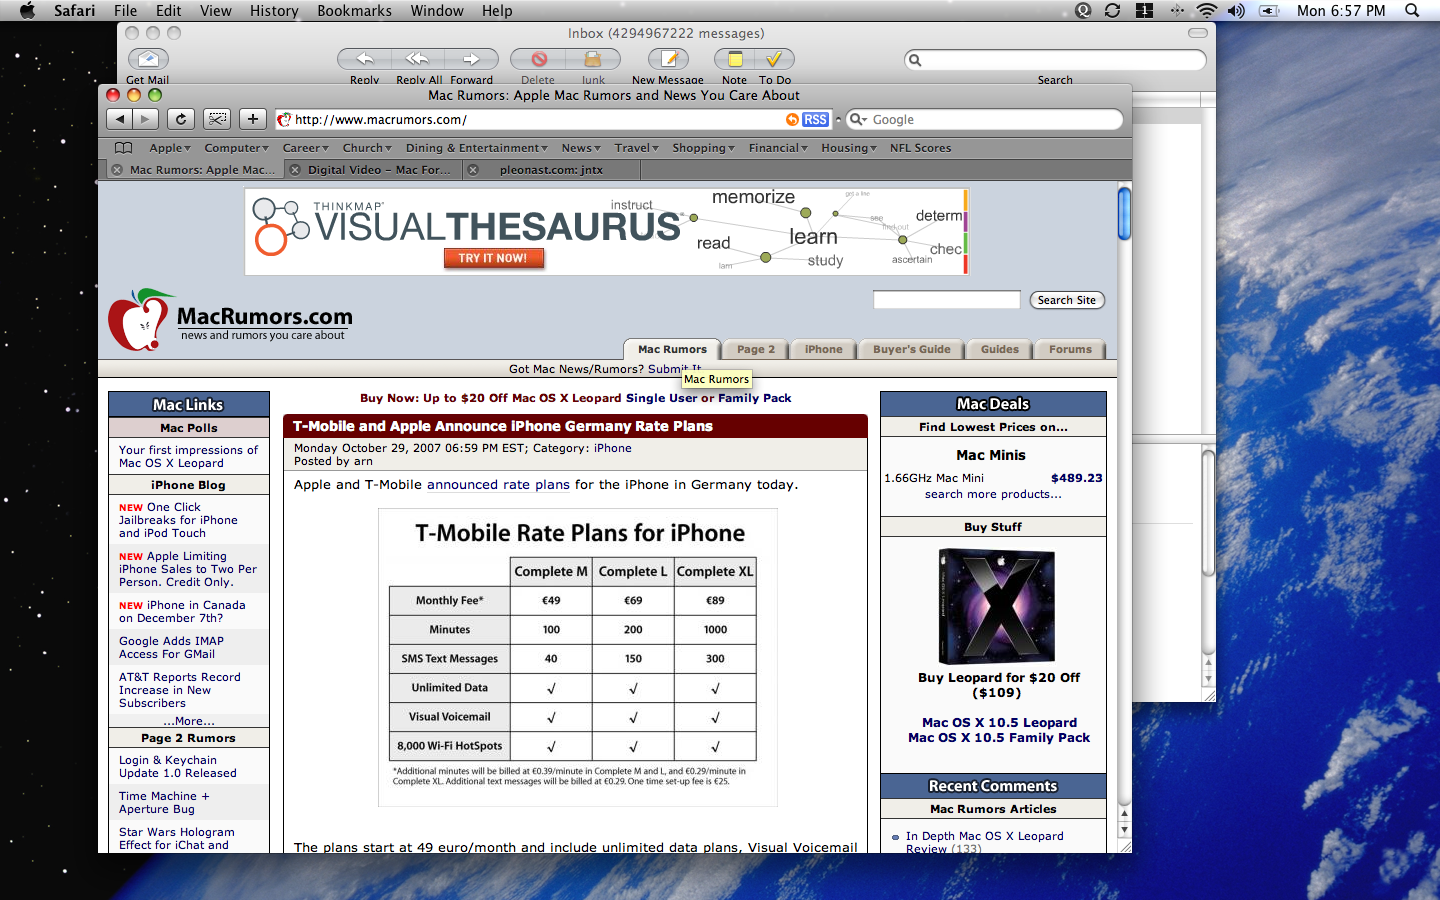The width and height of the screenshot is (1440, 900).
Task: Click the Search Site button
Action: [1067, 300]
